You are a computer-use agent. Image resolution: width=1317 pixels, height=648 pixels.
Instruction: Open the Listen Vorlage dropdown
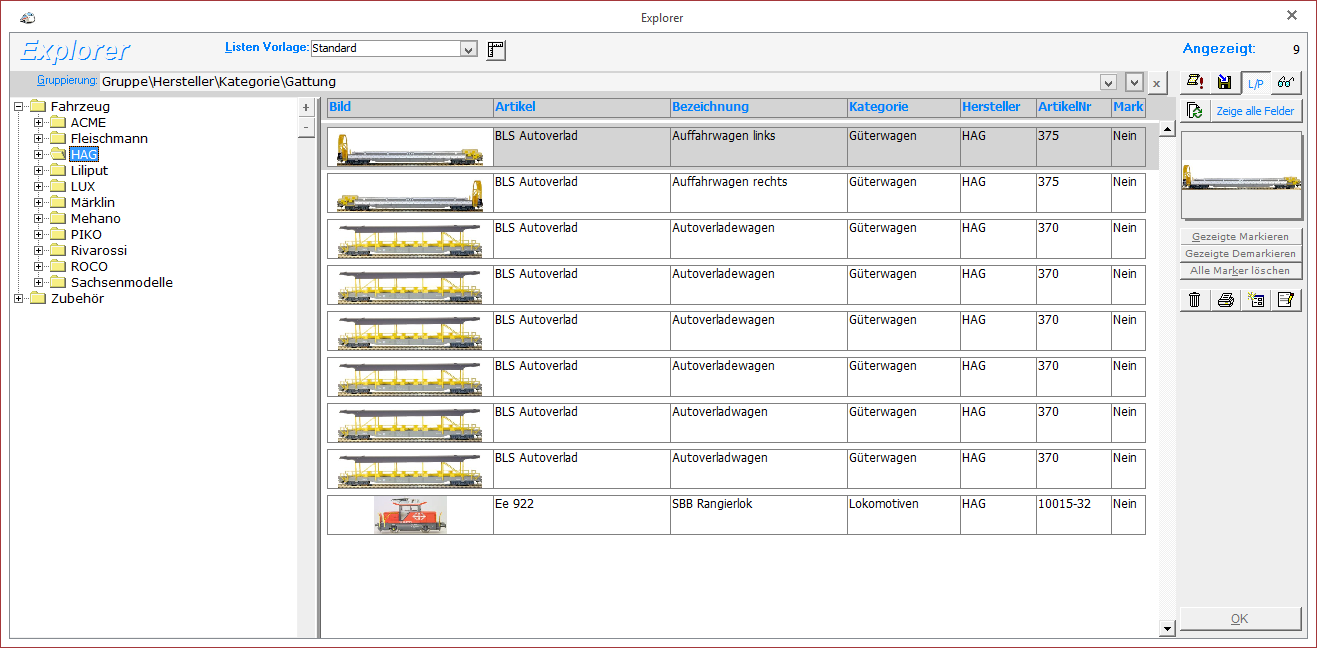468,48
